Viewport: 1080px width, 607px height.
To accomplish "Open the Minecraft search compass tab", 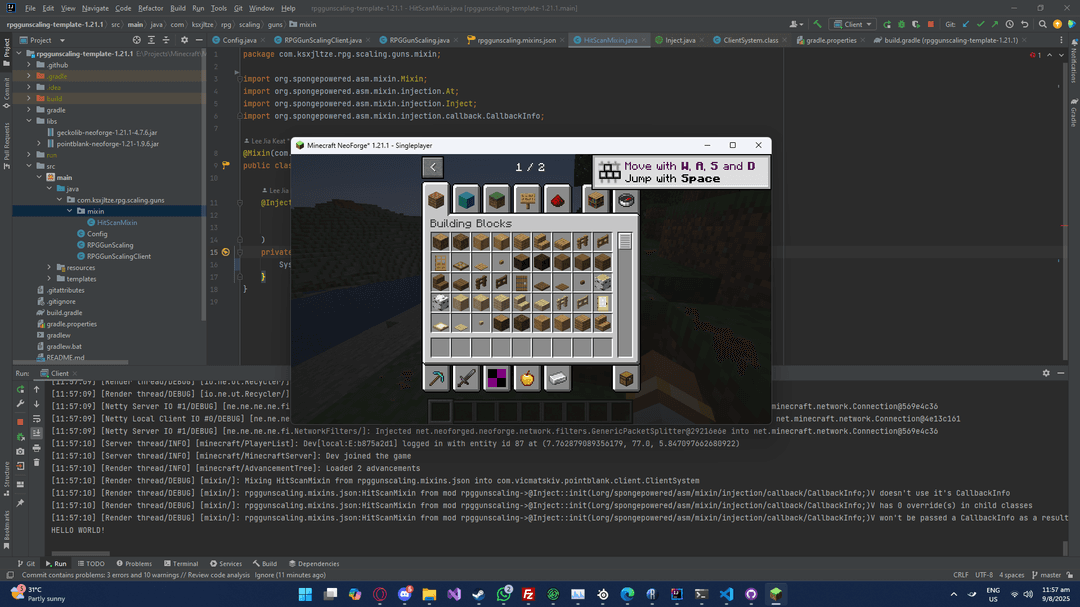I will (625, 200).
